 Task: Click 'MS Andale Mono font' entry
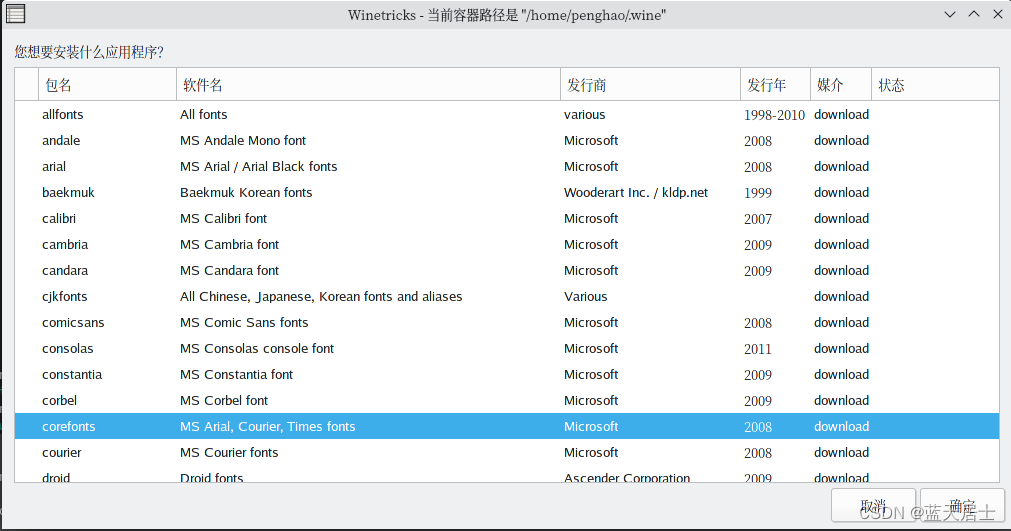(243, 140)
